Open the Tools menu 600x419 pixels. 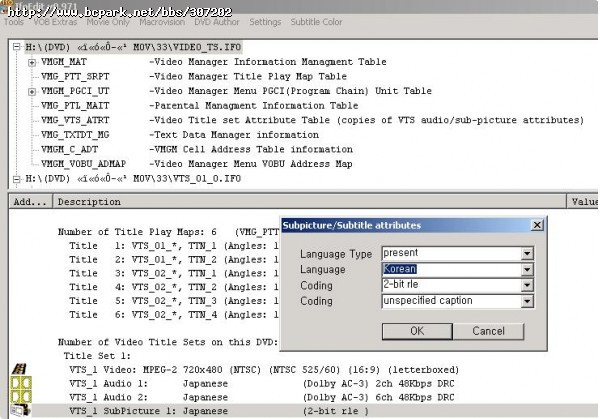[14, 22]
